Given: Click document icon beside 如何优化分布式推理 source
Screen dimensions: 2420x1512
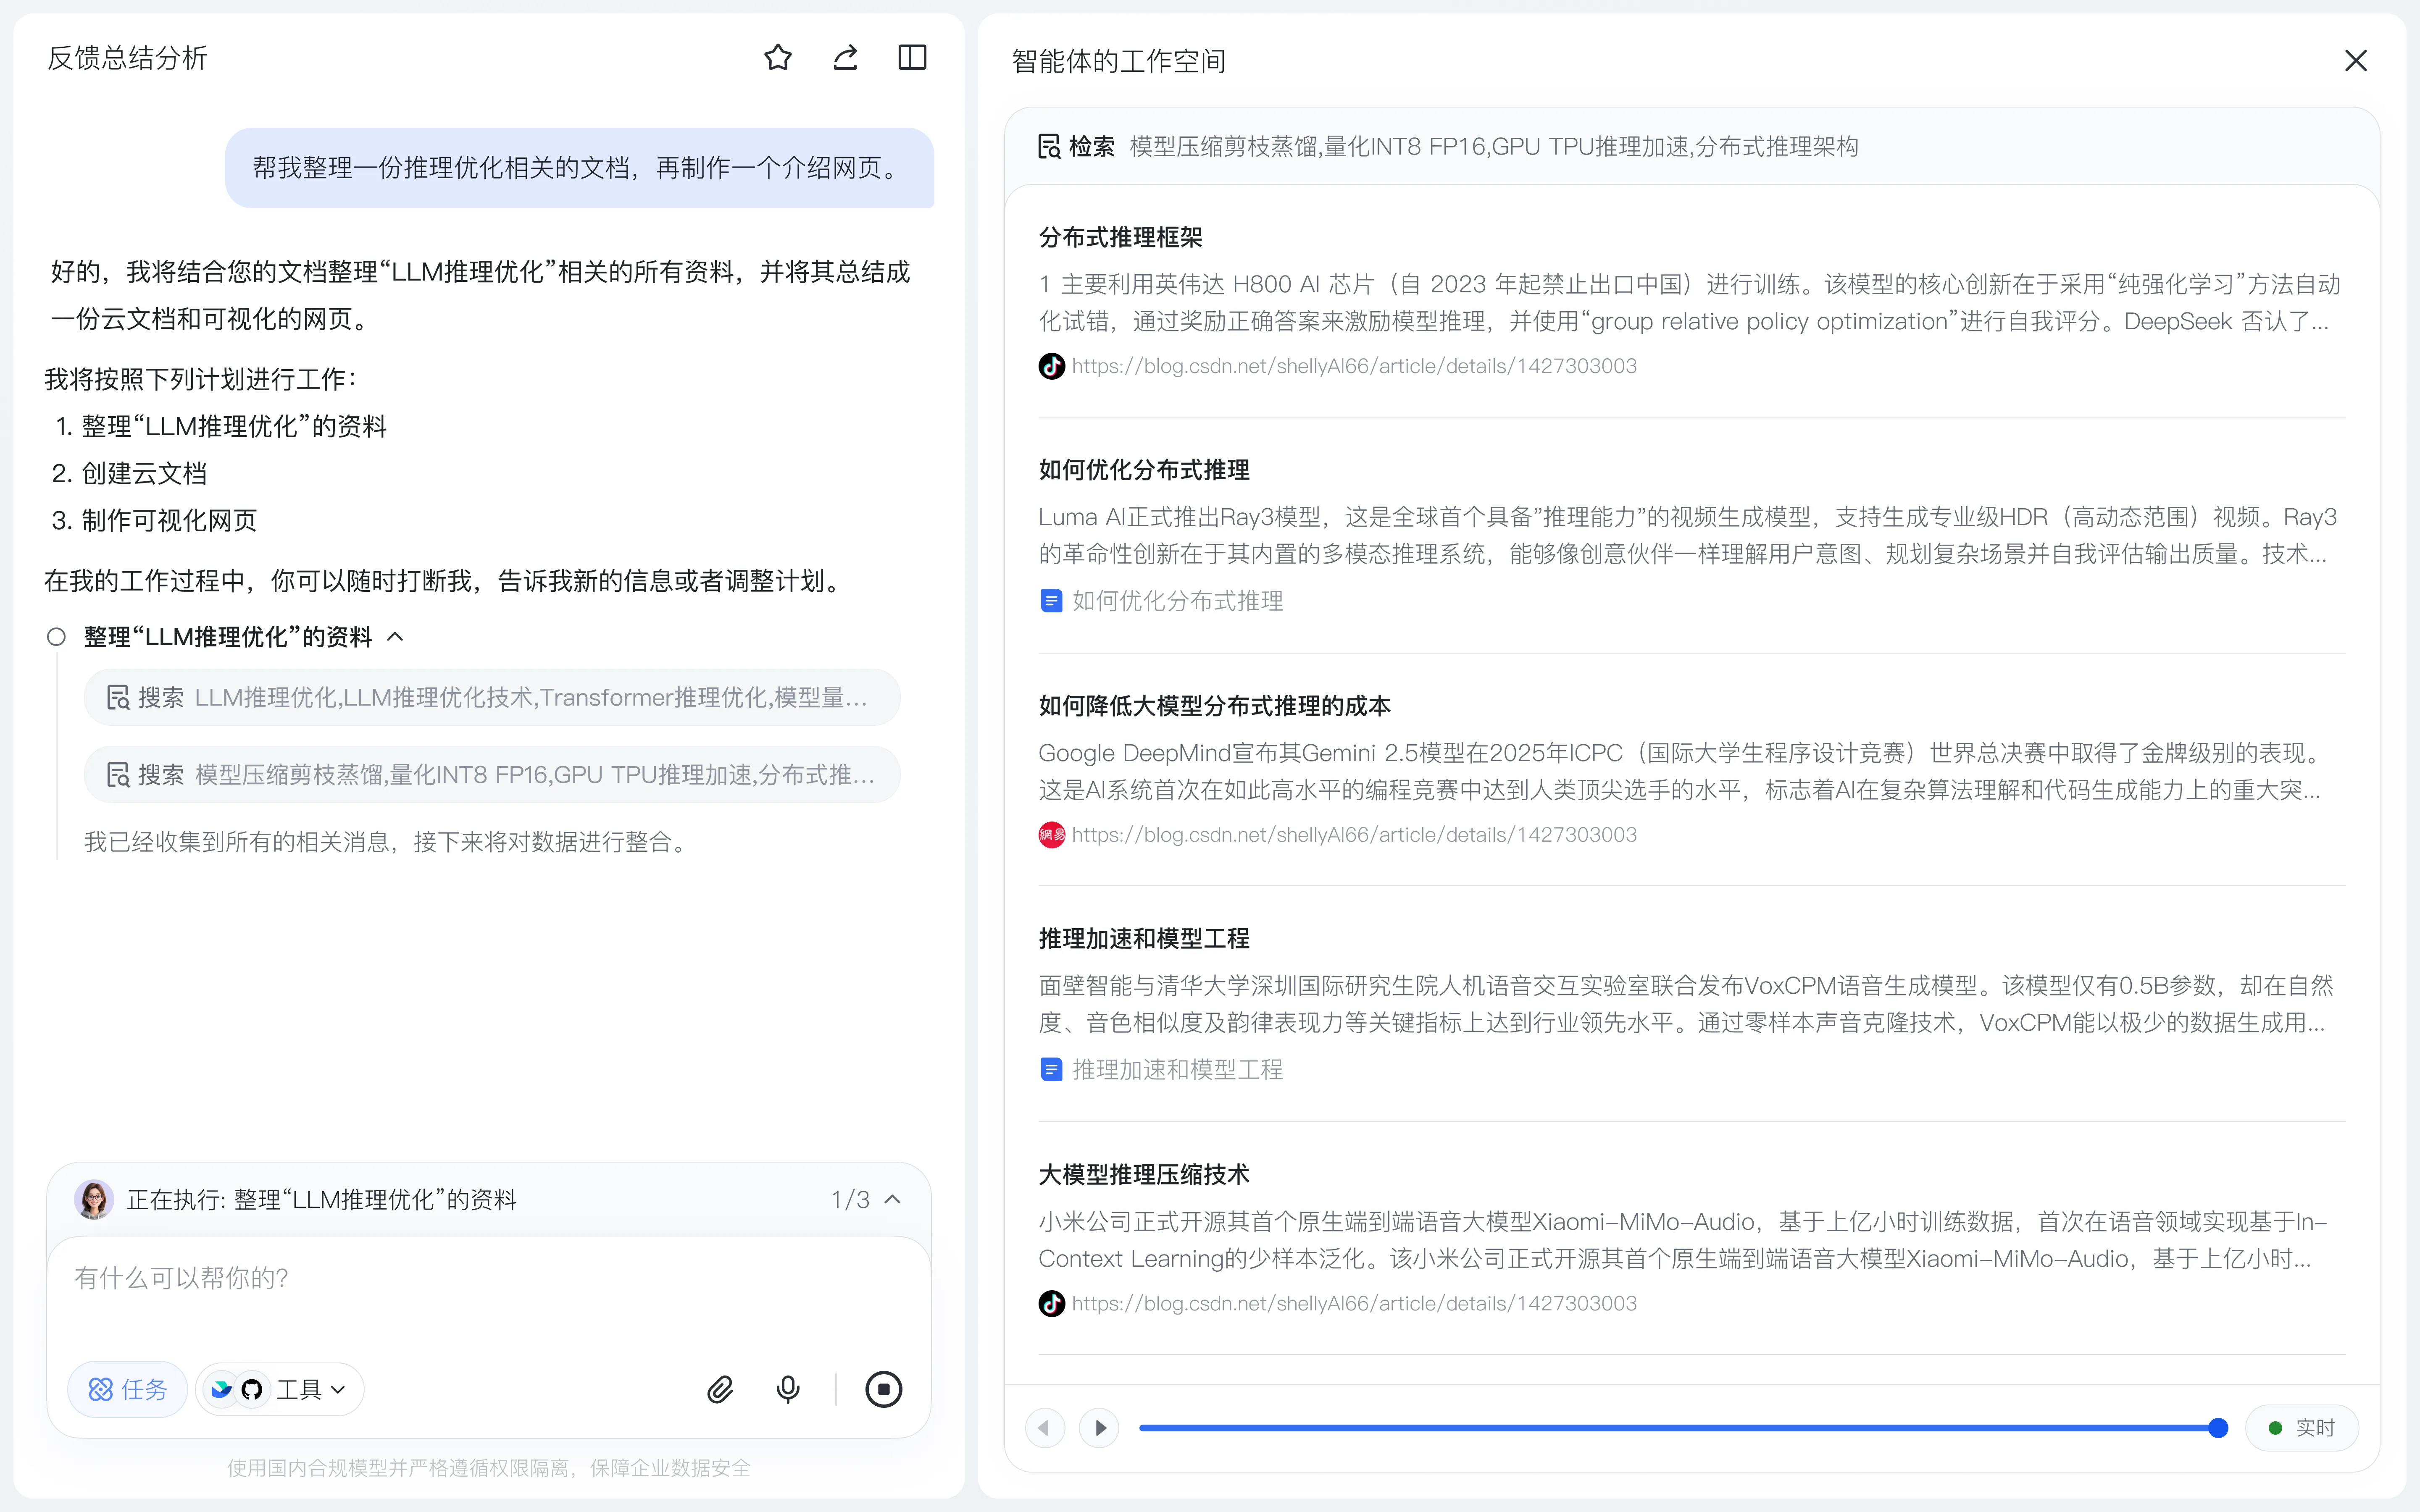Looking at the screenshot, I should [1051, 601].
